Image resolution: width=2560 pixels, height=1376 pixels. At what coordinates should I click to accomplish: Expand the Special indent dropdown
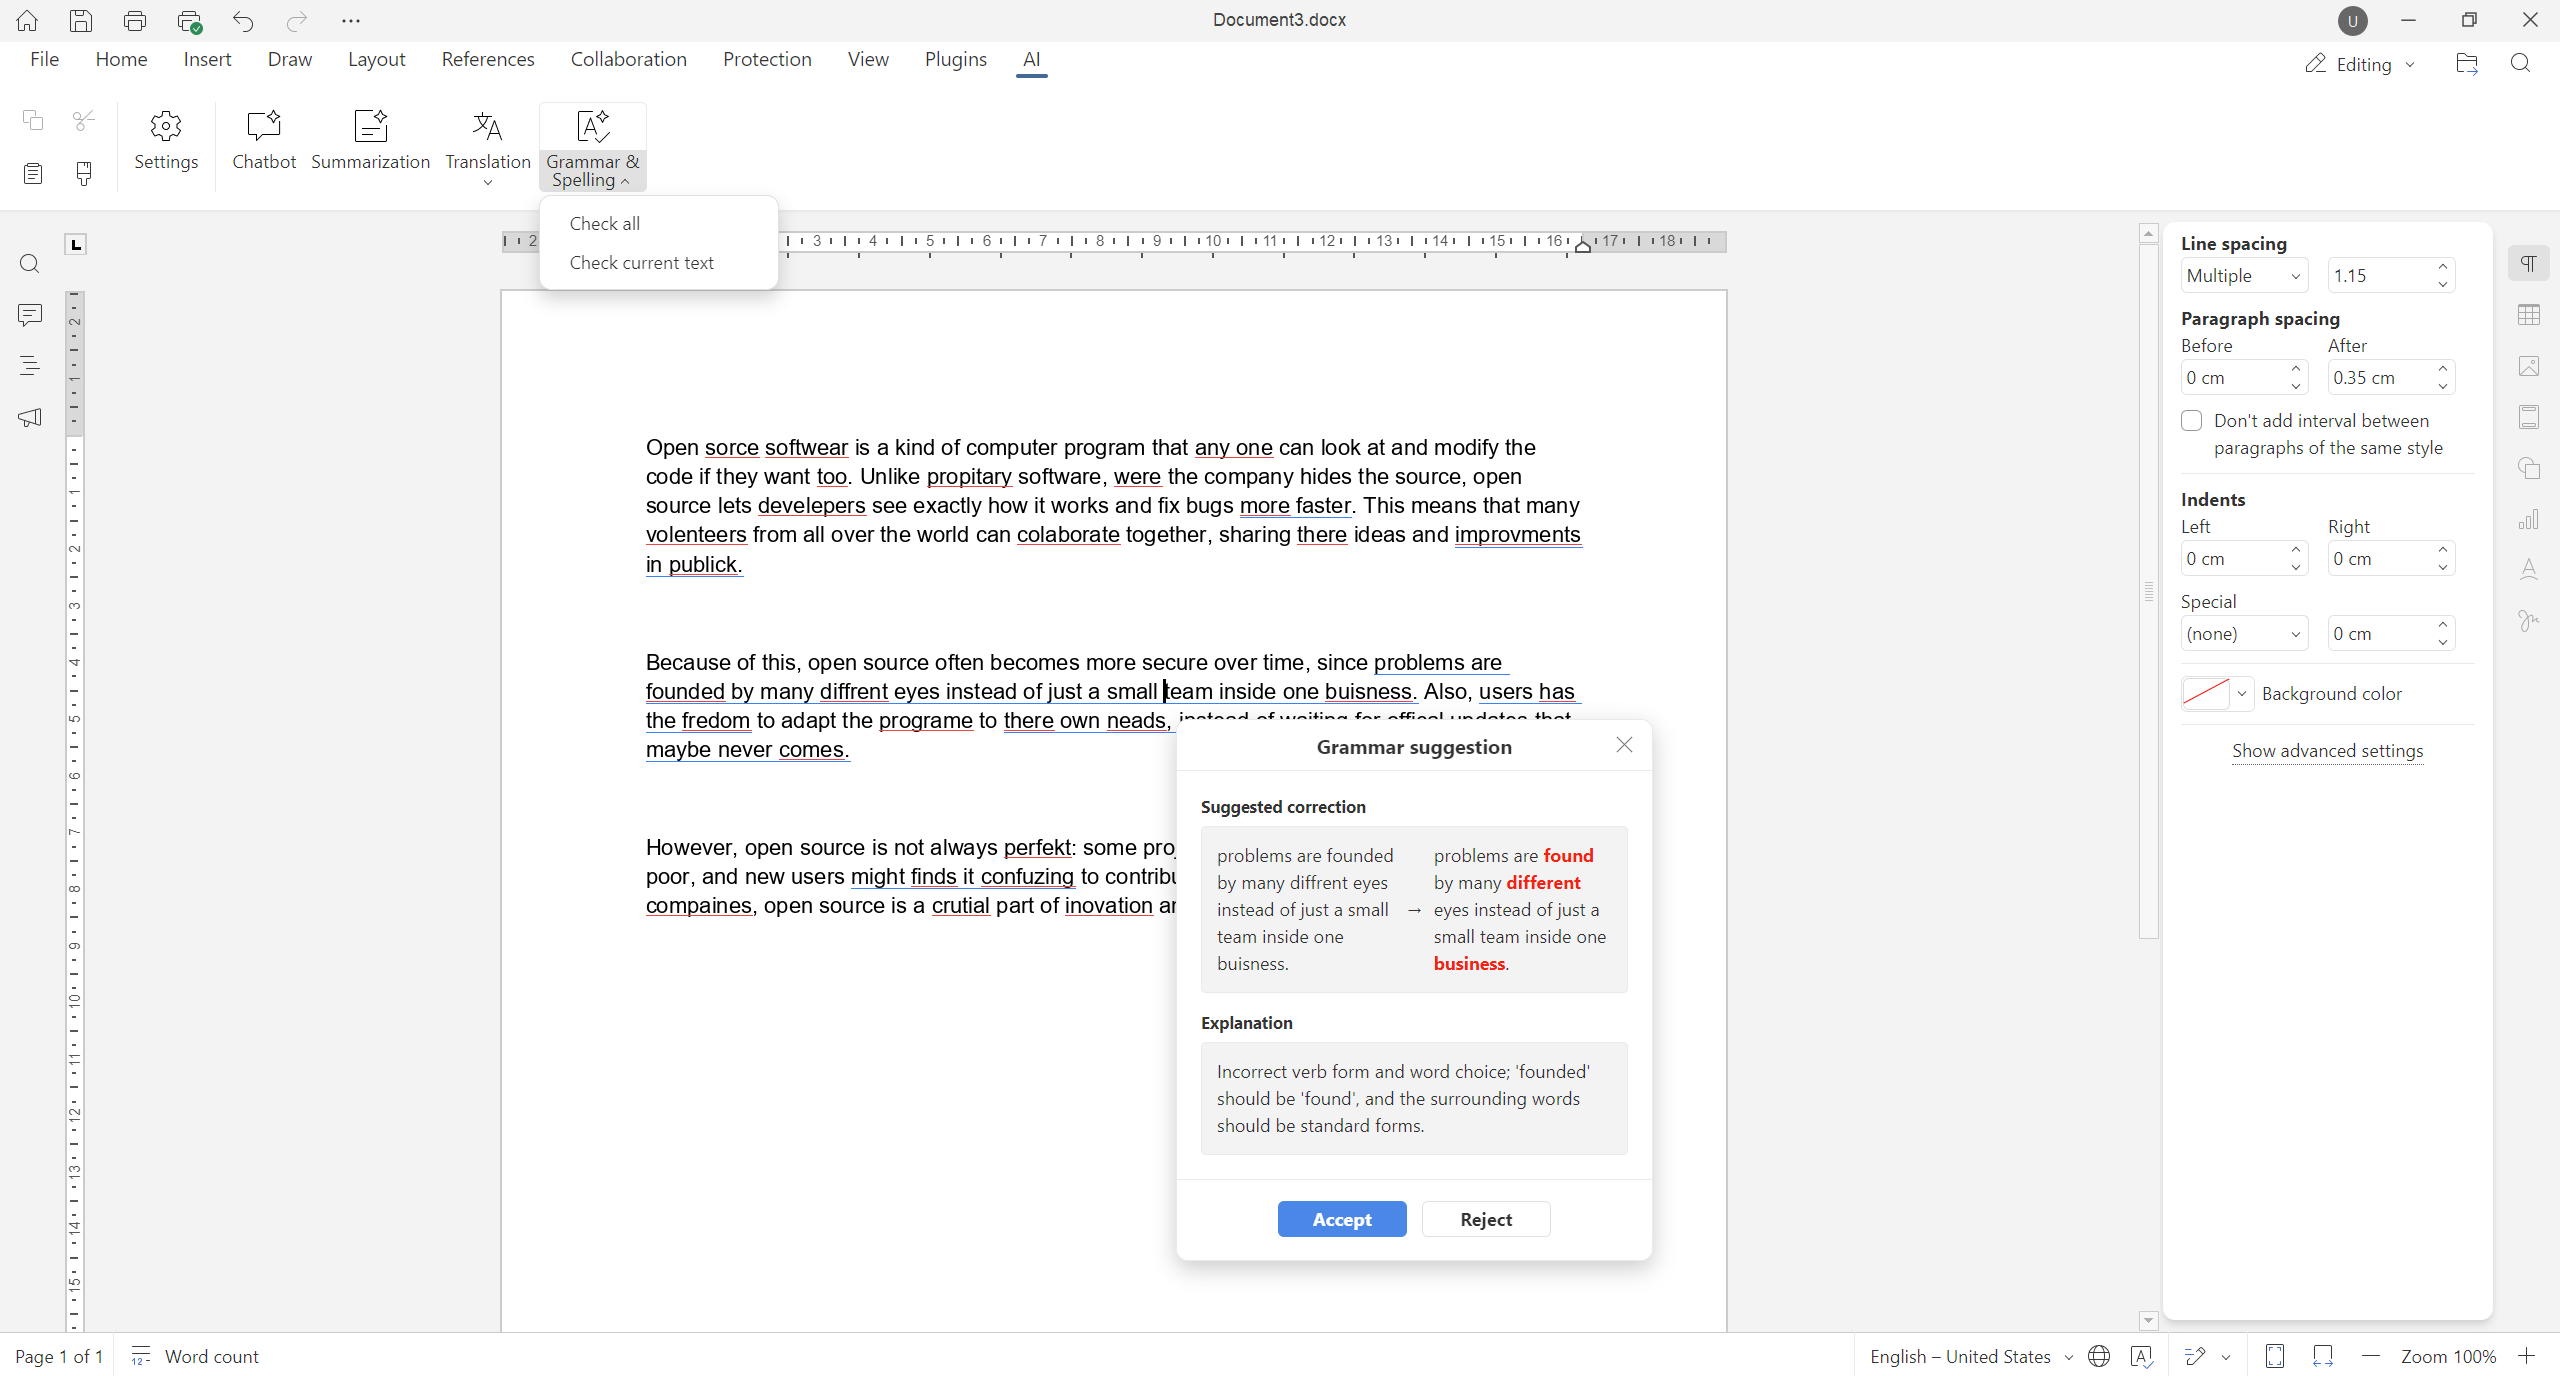click(x=2244, y=633)
